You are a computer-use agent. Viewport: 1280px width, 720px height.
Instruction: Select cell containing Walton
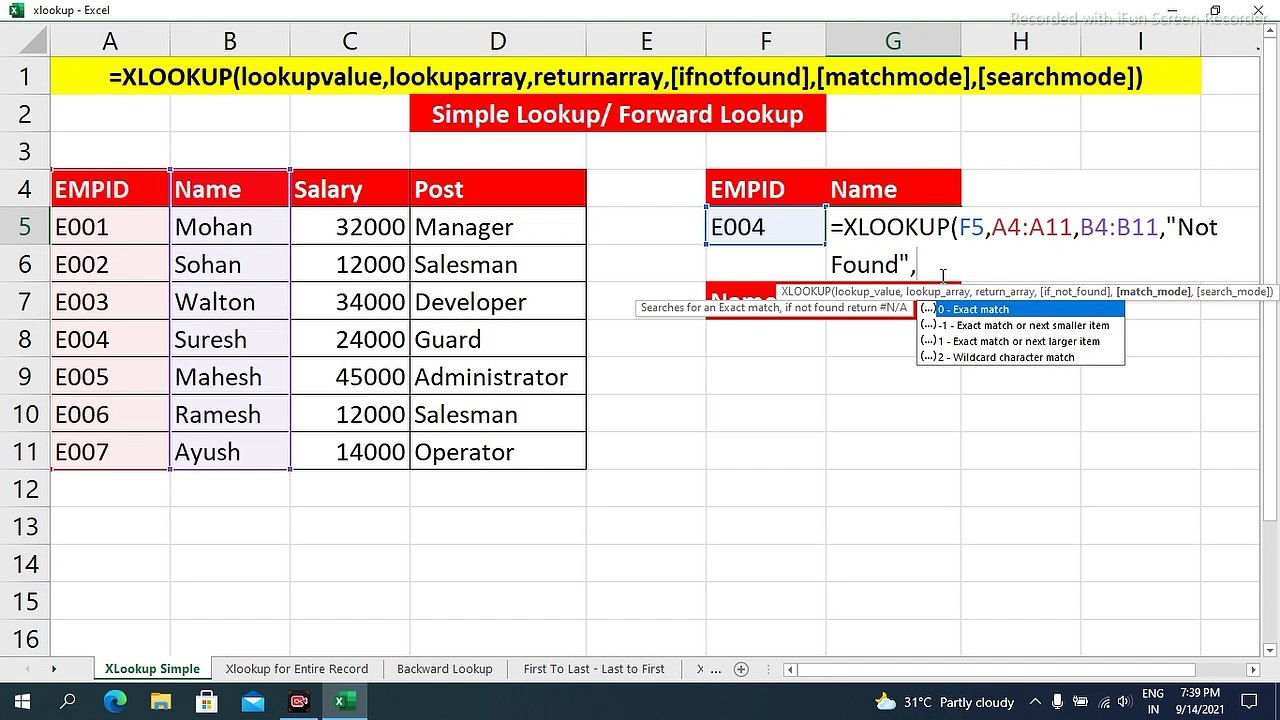[230, 302]
